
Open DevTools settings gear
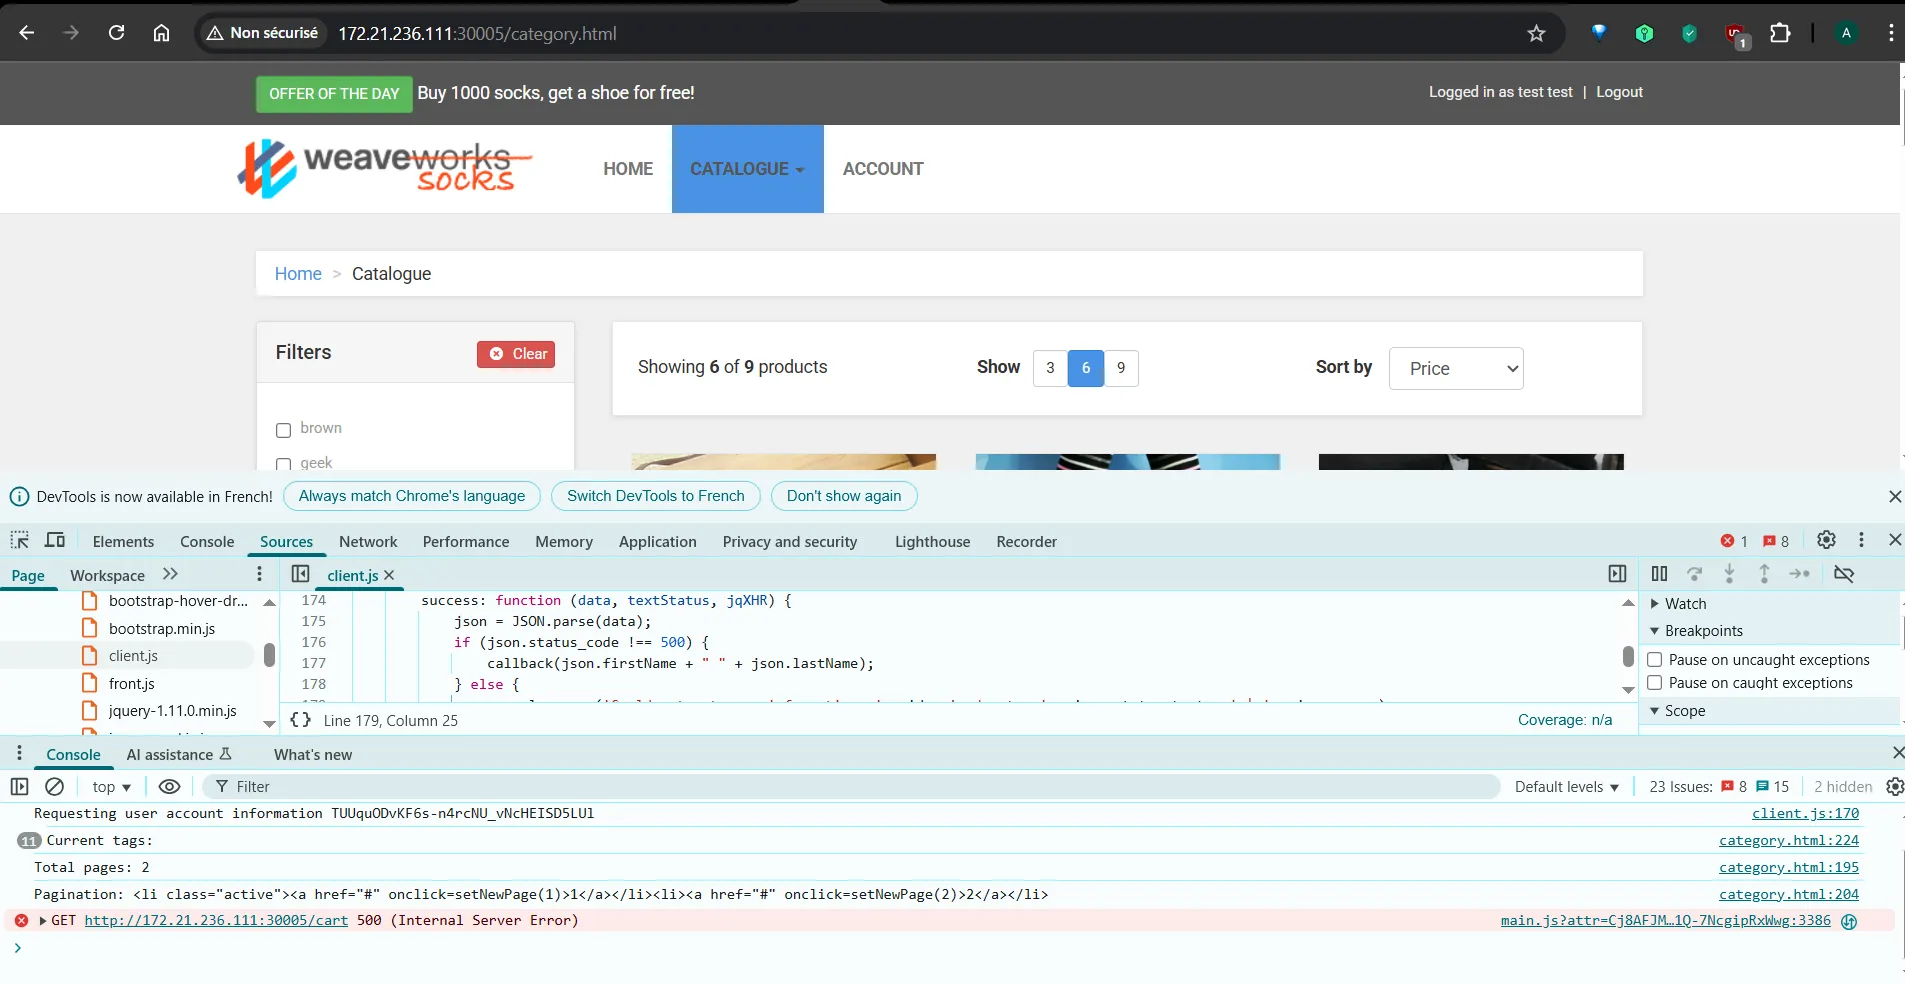pyautogui.click(x=1826, y=540)
